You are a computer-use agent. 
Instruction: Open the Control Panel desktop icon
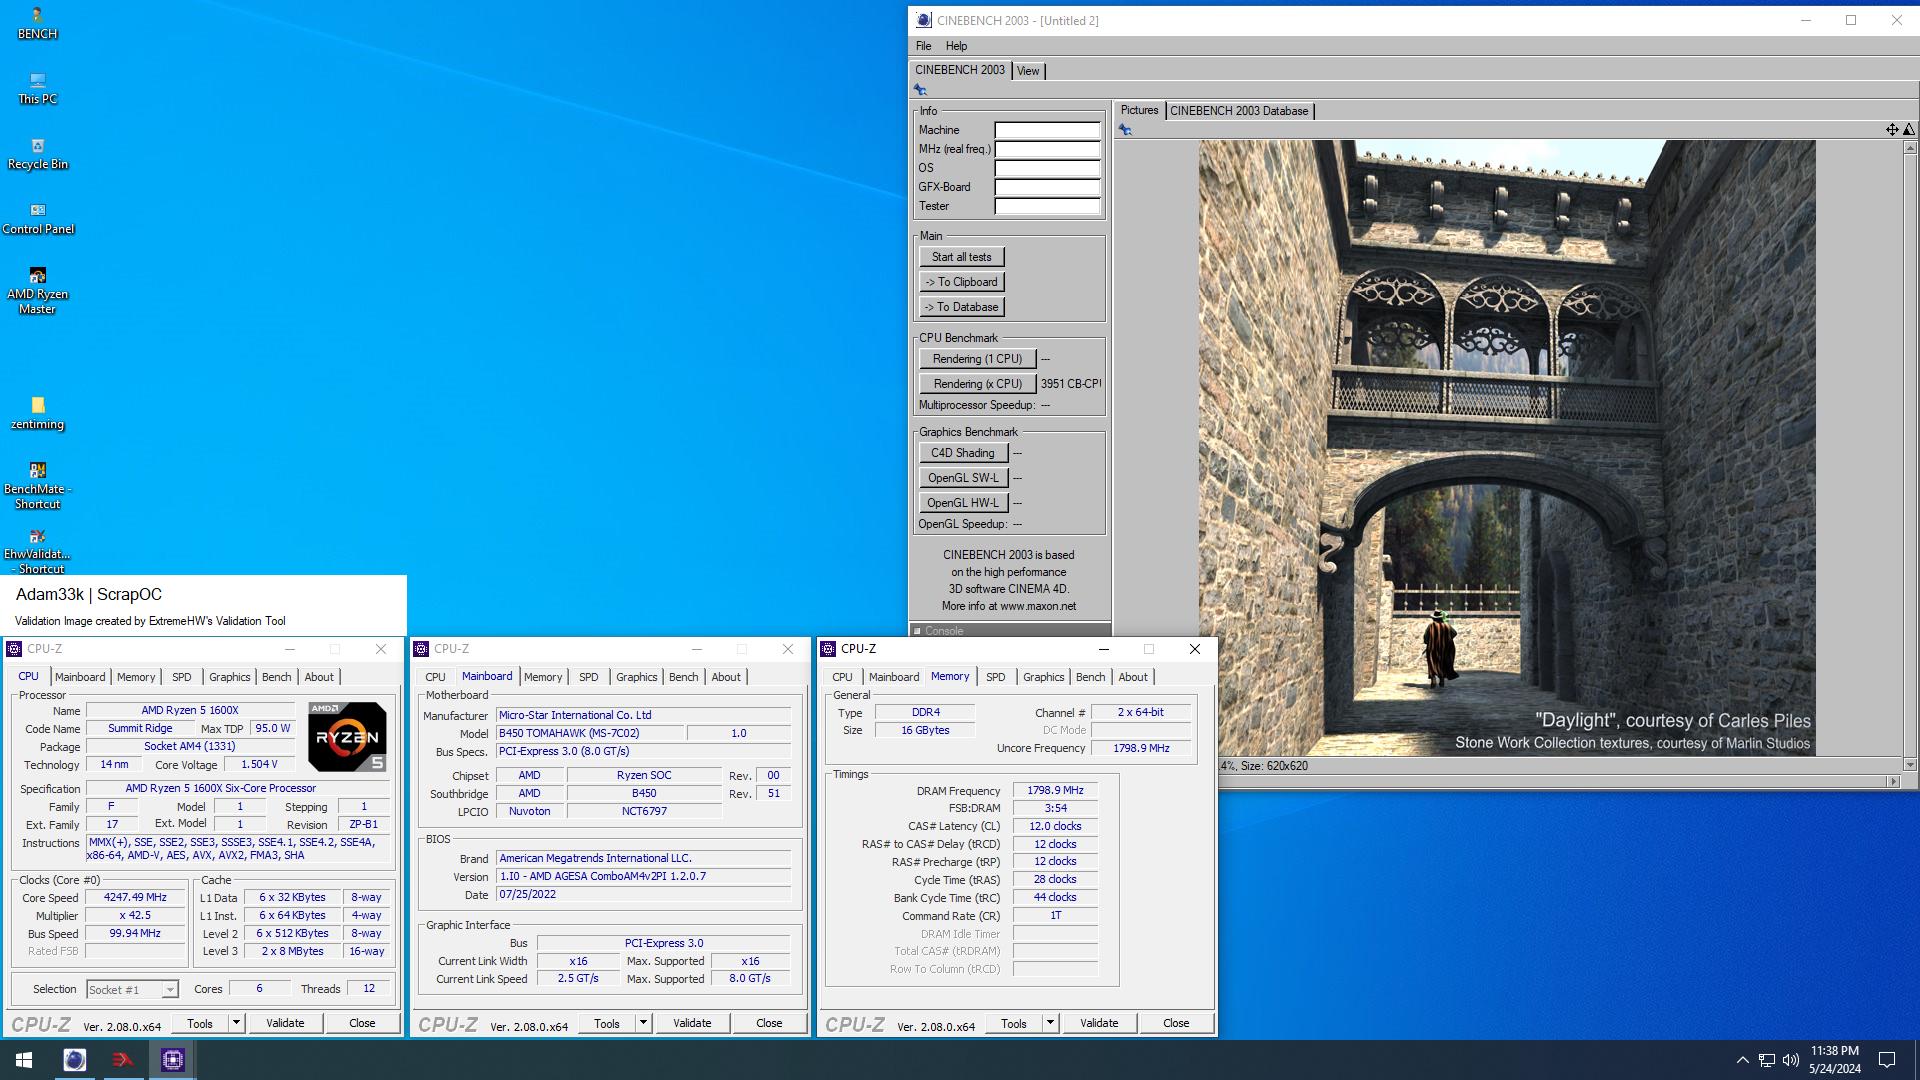(37, 219)
